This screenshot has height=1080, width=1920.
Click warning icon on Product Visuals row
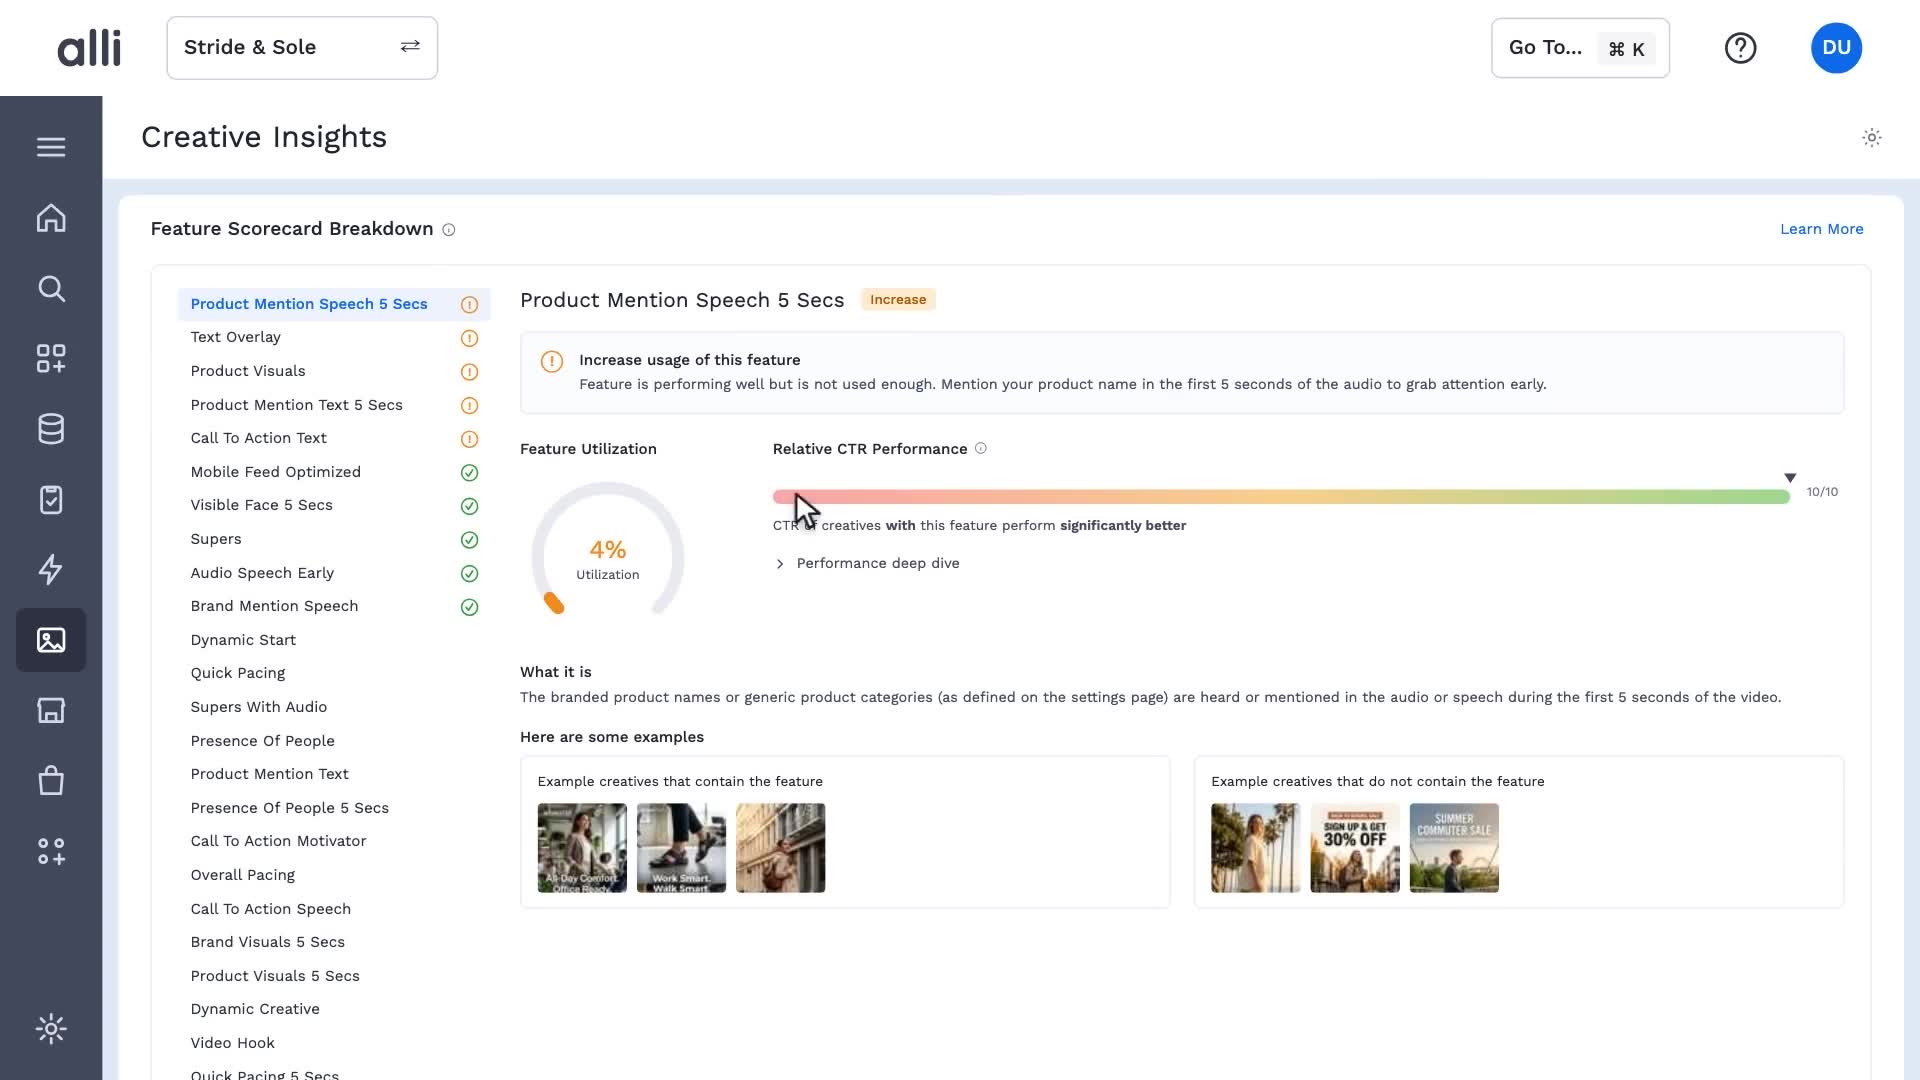coord(469,372)
